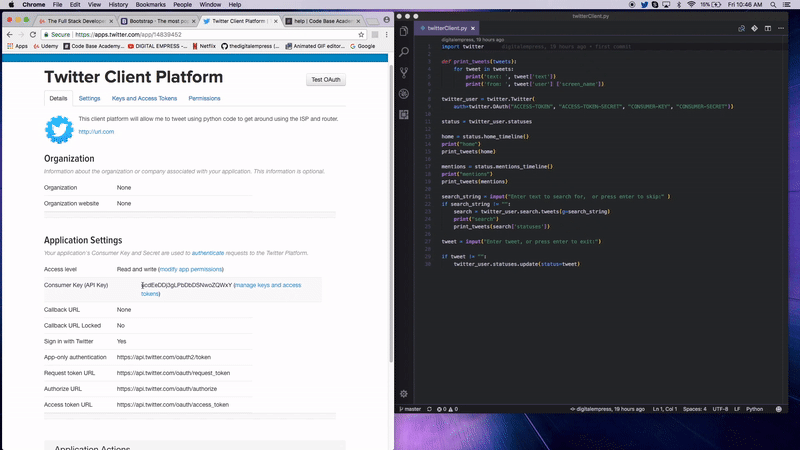This screenshot has height=450, width=800.
Task: Open the http://url.com link
Action: [x=96, y=132]
